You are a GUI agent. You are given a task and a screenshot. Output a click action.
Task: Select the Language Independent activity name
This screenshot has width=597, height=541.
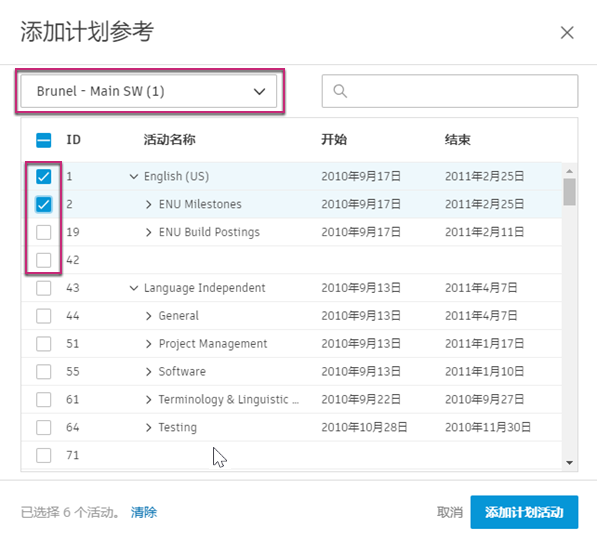click(x=204, y=288)
